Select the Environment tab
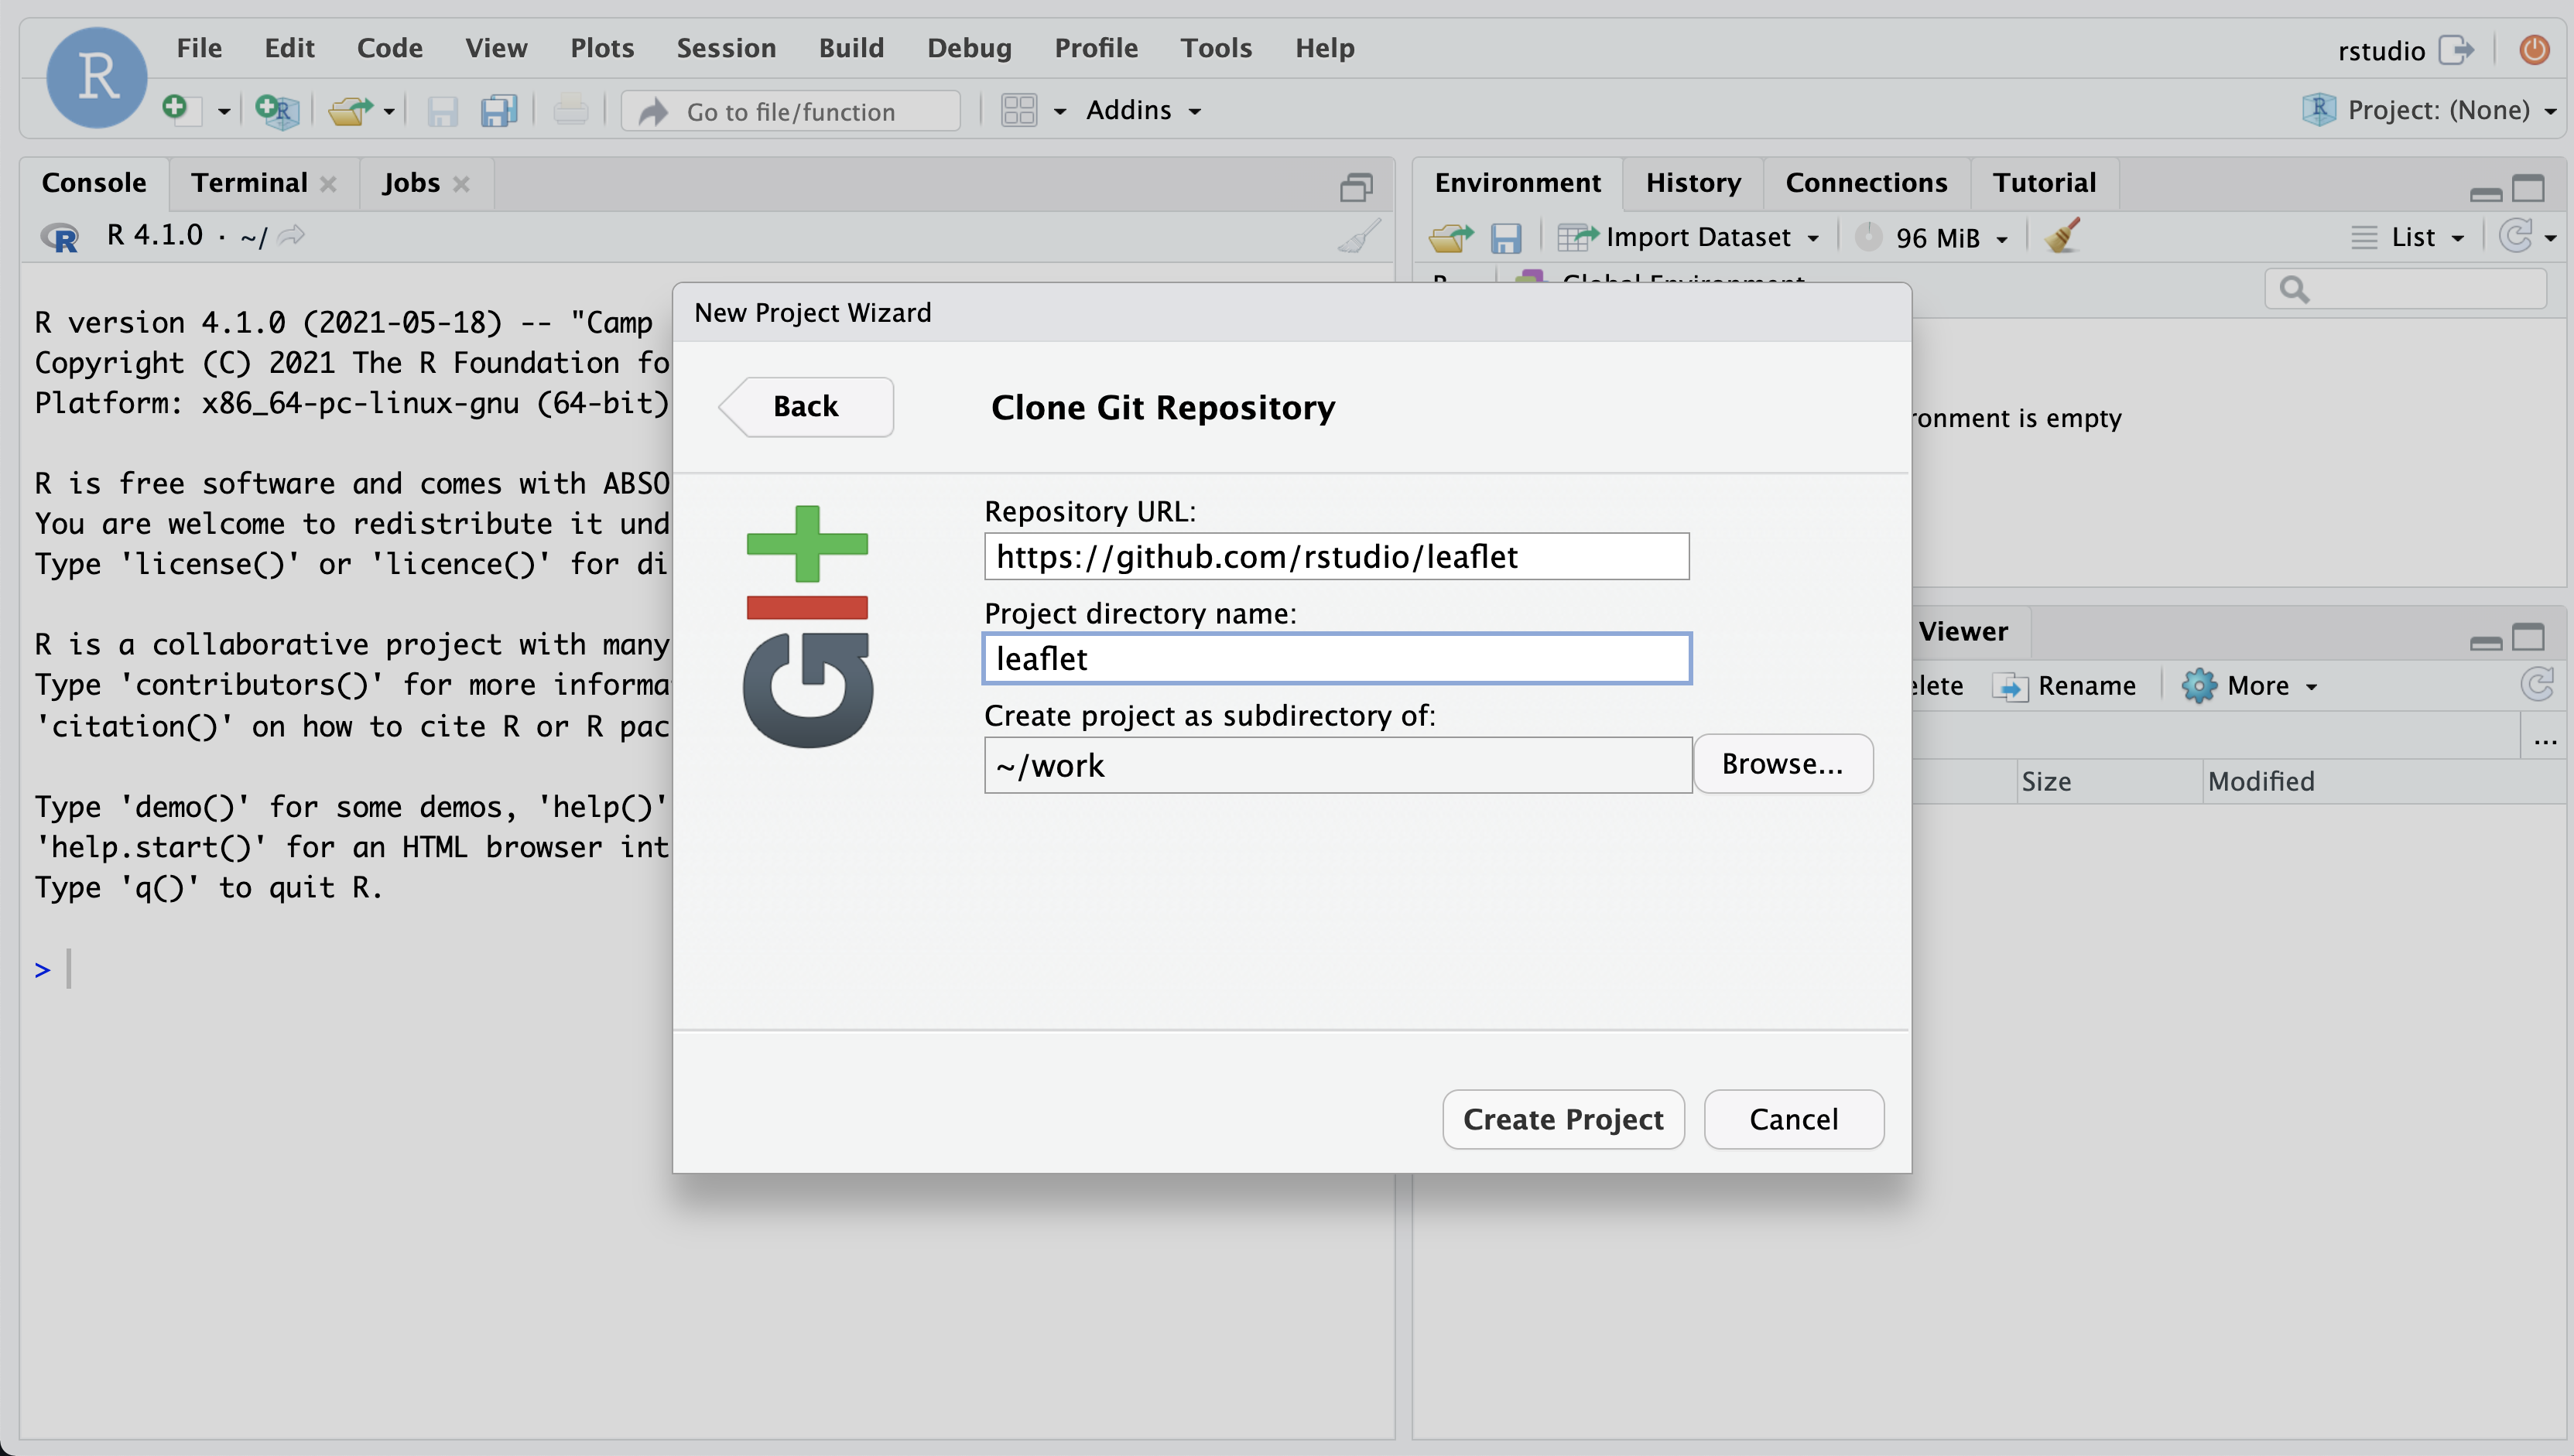This screenshot has height=1456, width=2574. coord(1517,183)
